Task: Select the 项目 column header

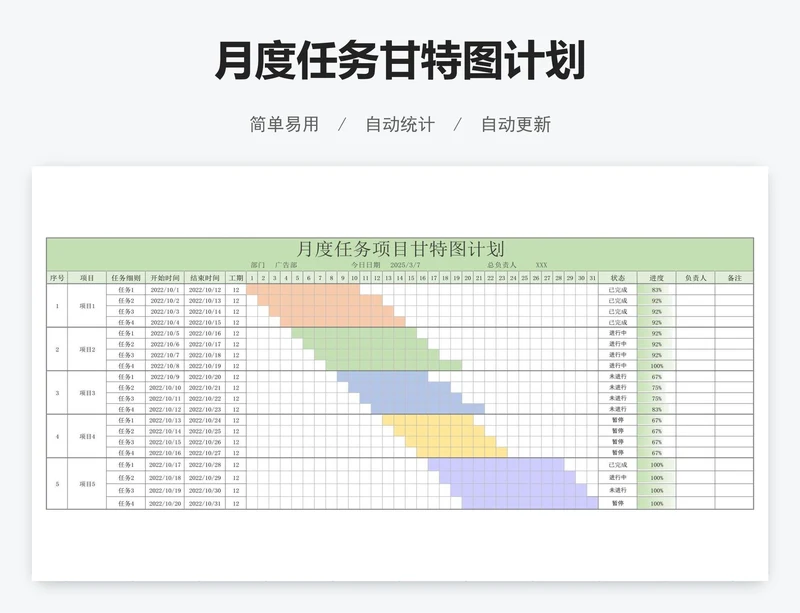Action: (87, 278)
